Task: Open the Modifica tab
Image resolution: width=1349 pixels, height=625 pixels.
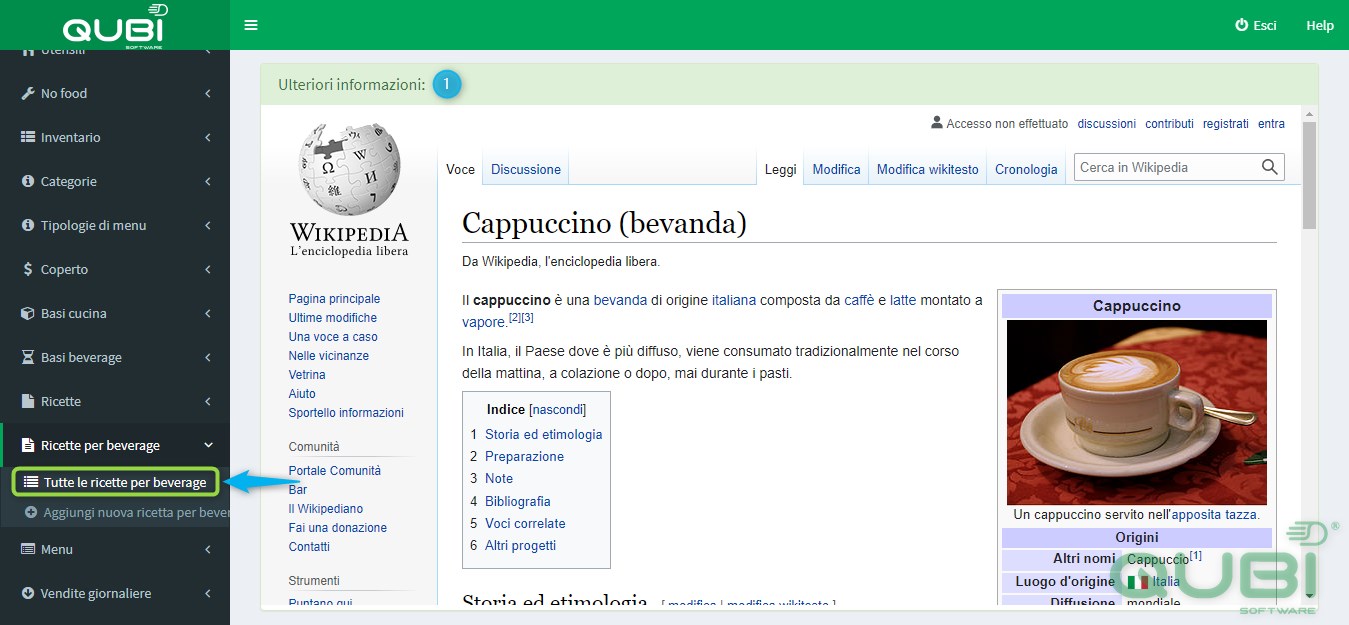Action: [836, 169]
